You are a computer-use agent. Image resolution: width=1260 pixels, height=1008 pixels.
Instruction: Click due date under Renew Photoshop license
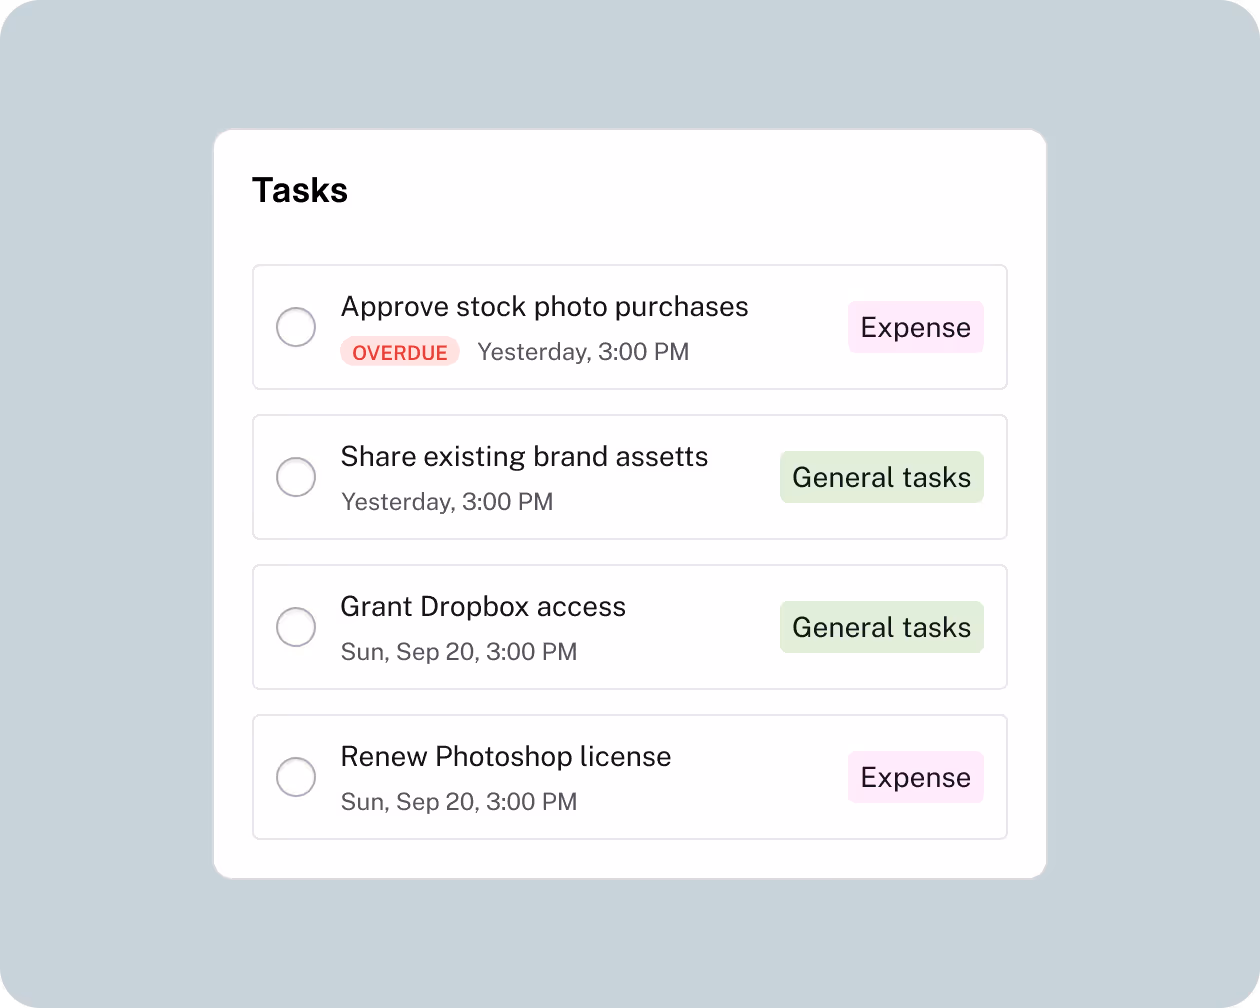(458, 802)
